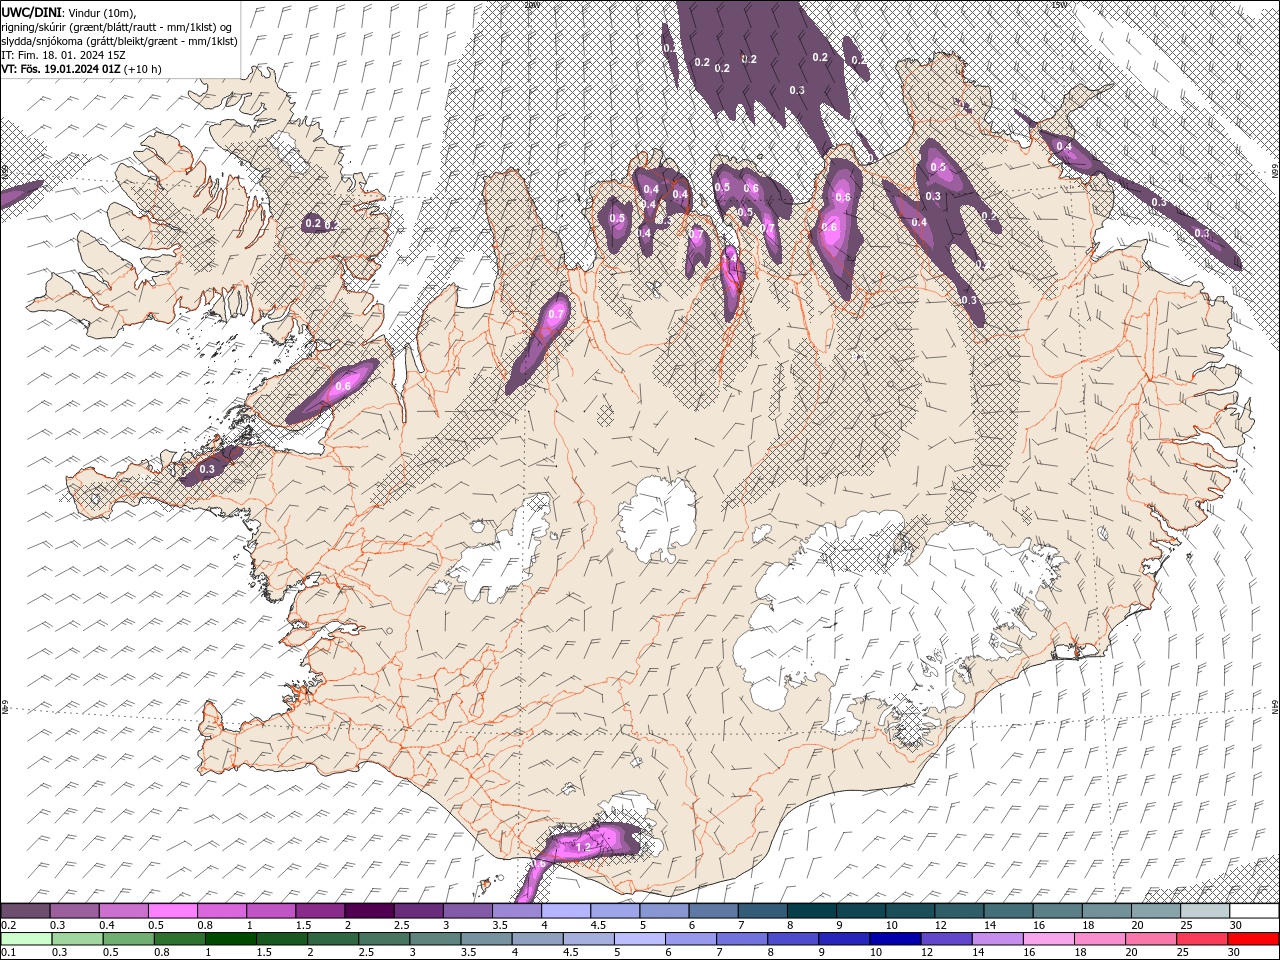Screen dimensions: 1280x960
Task: Click the '1.2' precipitation value on the map
Action: pyautogui.click(x=585, y=847)
